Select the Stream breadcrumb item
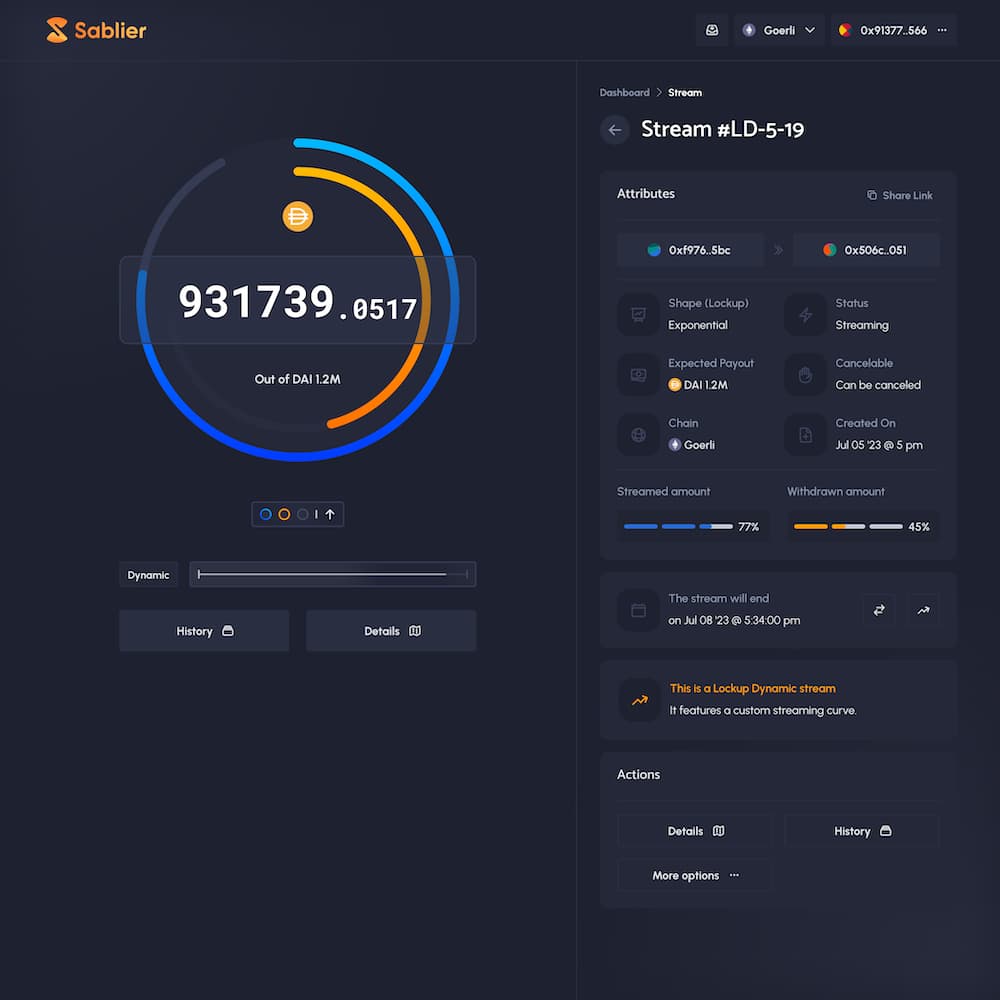This screenshot has width=1000, height=1000. [x=685, y=92]
